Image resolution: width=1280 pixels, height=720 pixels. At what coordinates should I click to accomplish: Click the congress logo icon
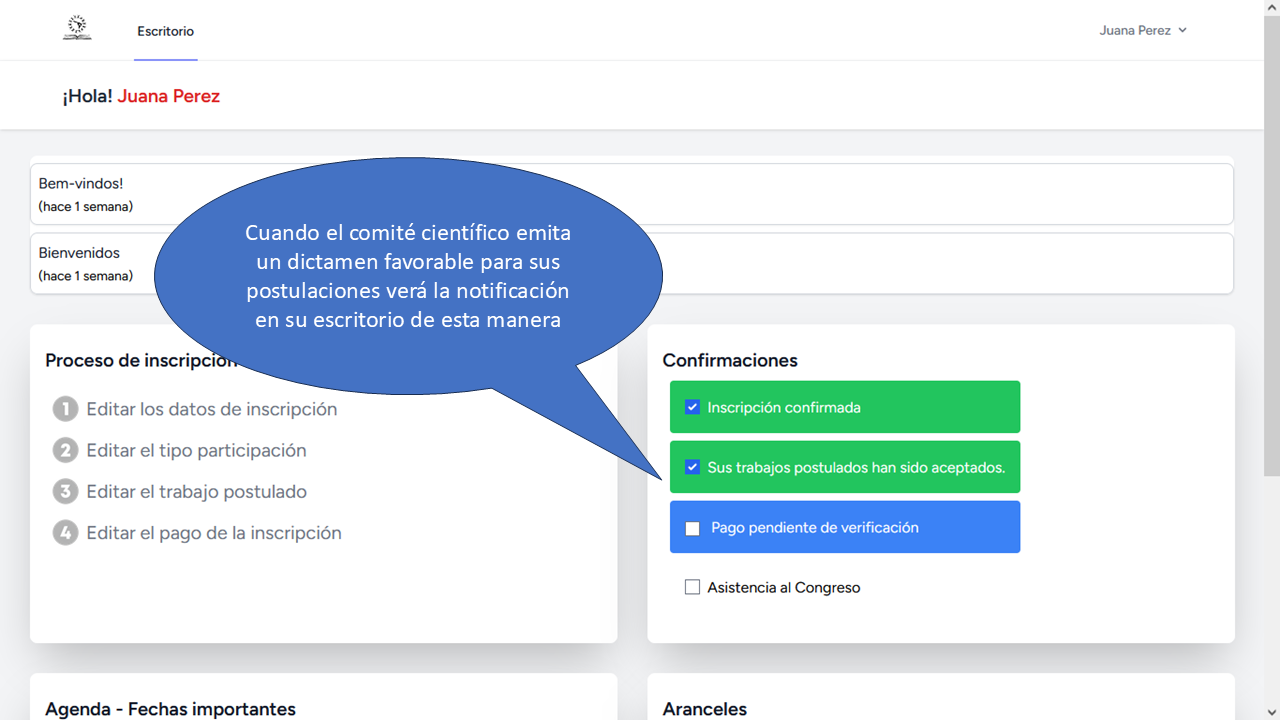(x=77, y=29)
